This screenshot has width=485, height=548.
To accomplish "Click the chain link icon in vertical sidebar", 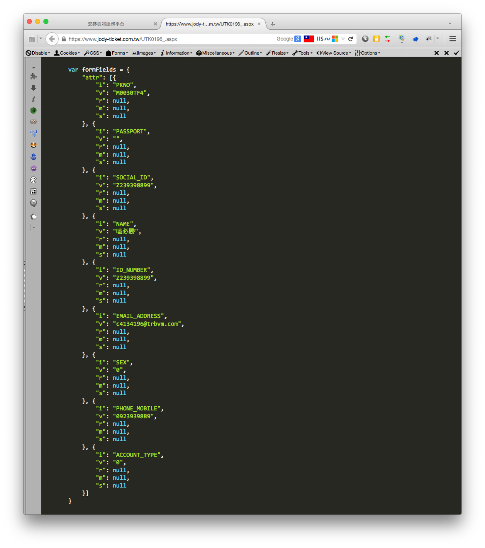I will (34, 122).
